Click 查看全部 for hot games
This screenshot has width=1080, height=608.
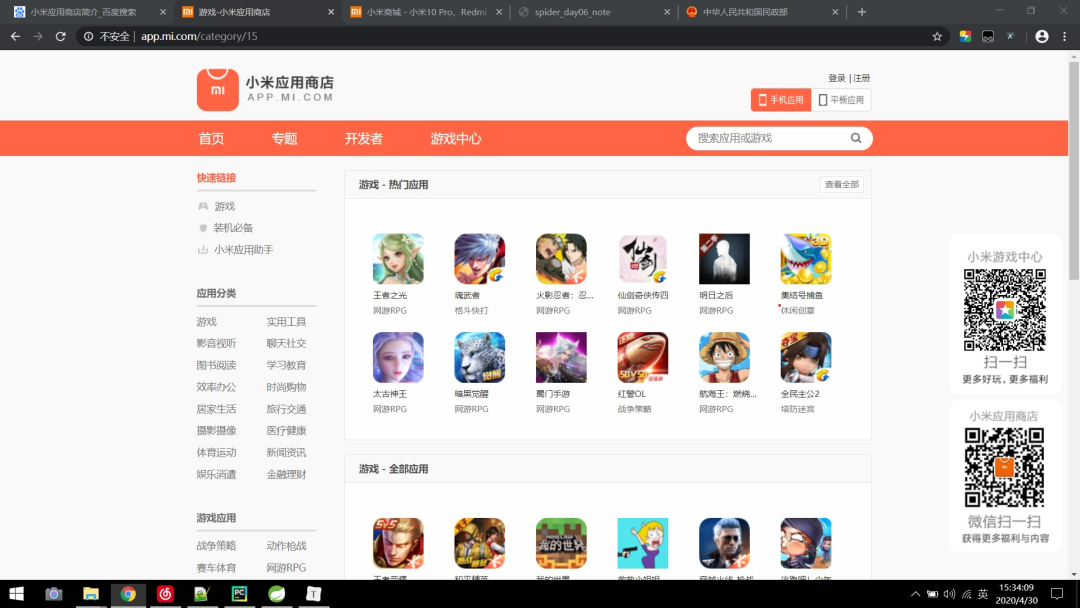[842, 185]
